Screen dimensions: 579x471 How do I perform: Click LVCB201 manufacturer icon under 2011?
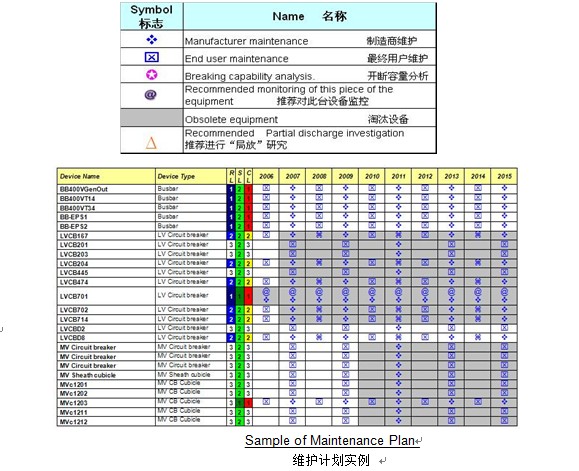point(398,244)
